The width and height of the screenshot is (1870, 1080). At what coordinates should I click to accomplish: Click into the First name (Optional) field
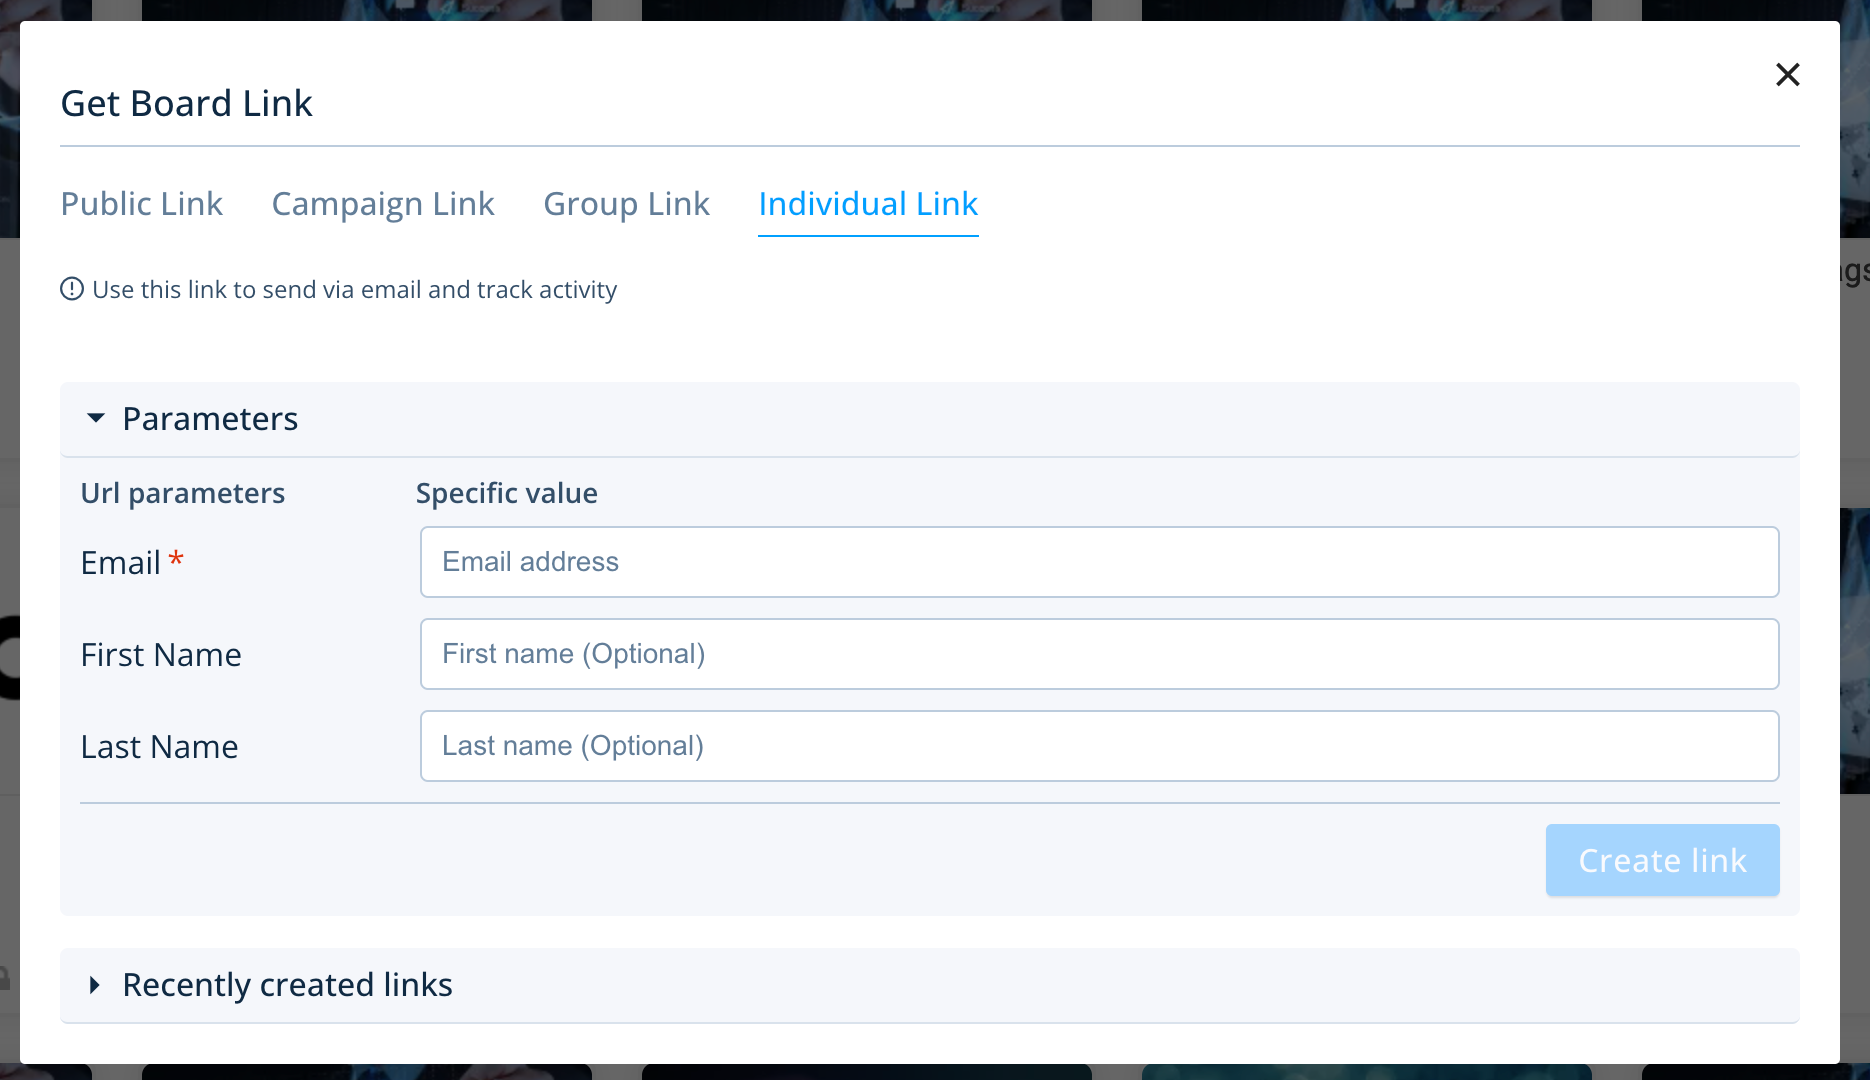tap(1098, 654)
